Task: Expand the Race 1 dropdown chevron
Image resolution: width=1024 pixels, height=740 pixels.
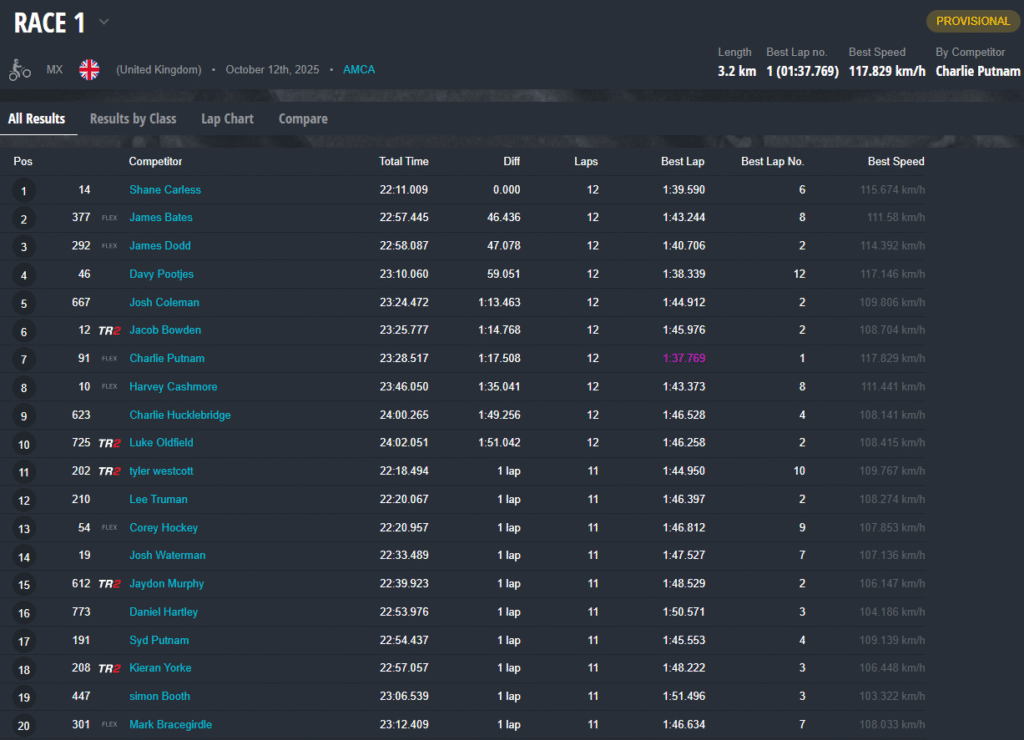Action: point(104,22)
